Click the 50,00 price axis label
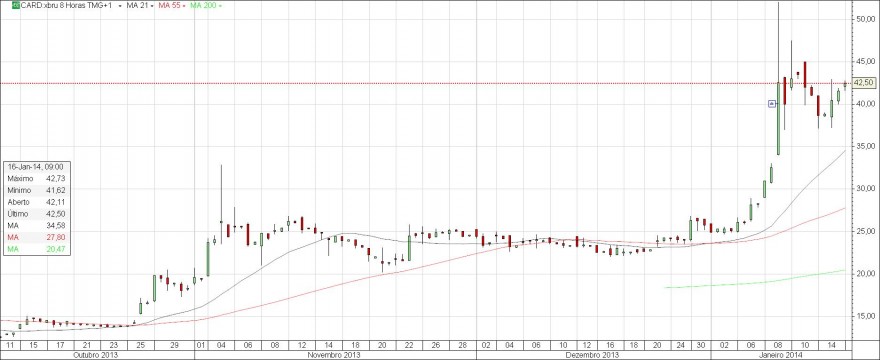 pos(867,19)
